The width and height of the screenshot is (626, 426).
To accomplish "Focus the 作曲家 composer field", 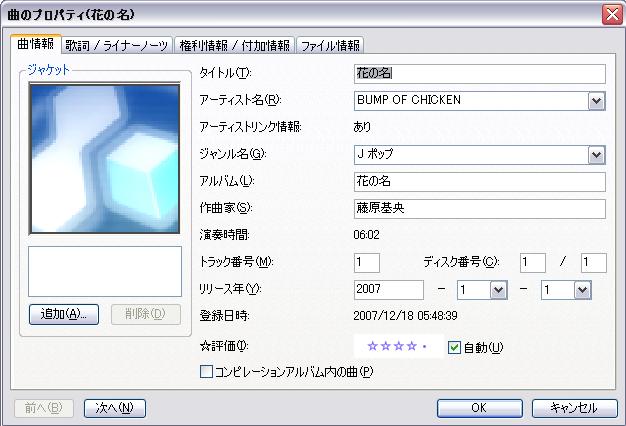I will [x=480, y=209].
